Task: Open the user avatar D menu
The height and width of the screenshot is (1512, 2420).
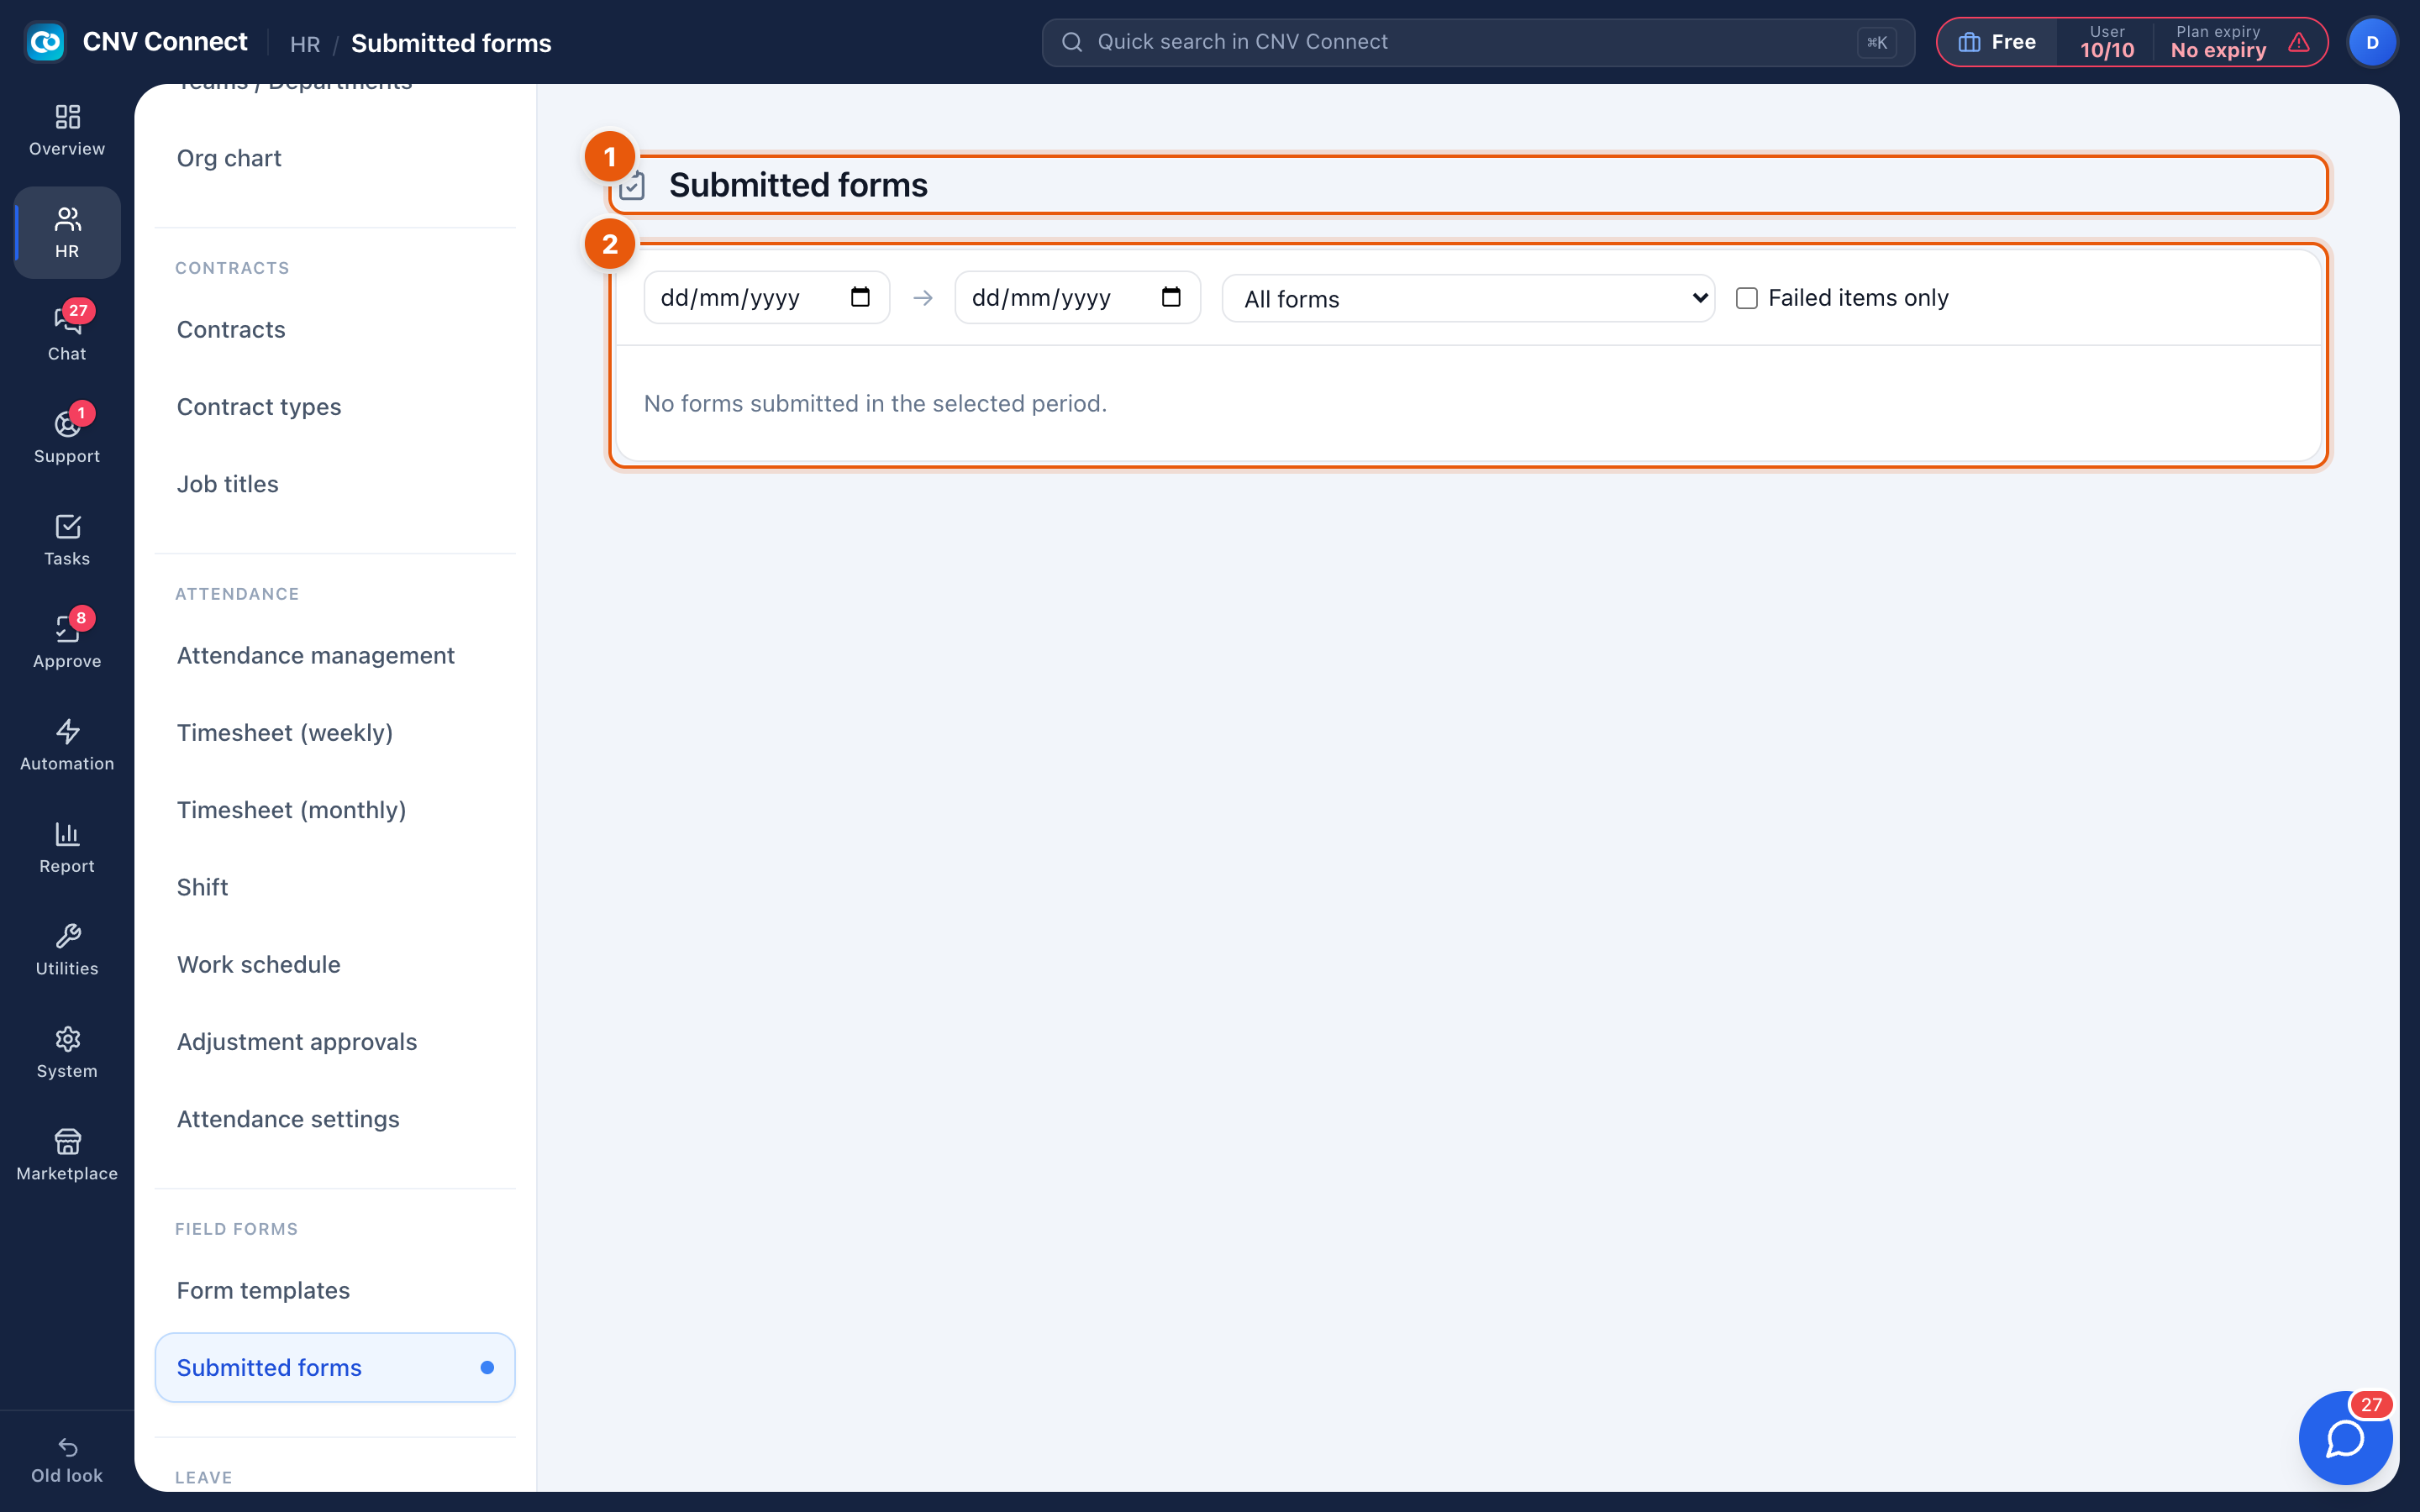Action: click(x=2372, y=42)
